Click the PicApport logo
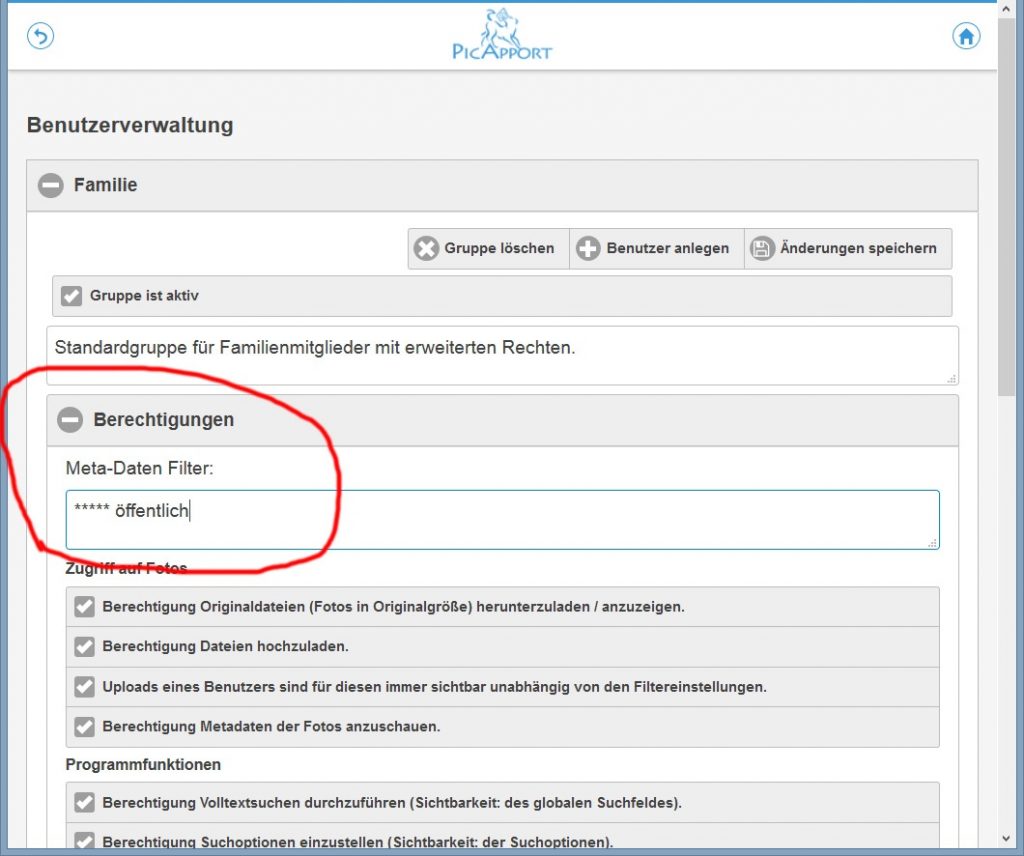 coord(502,34)
